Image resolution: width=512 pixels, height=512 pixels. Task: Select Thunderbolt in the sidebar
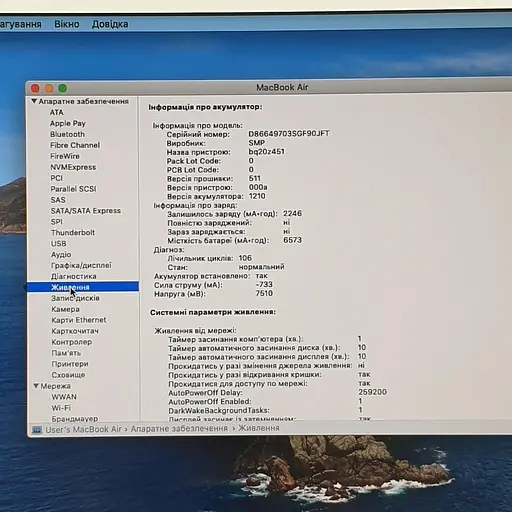pyautogui.click(x=73, y=232)
